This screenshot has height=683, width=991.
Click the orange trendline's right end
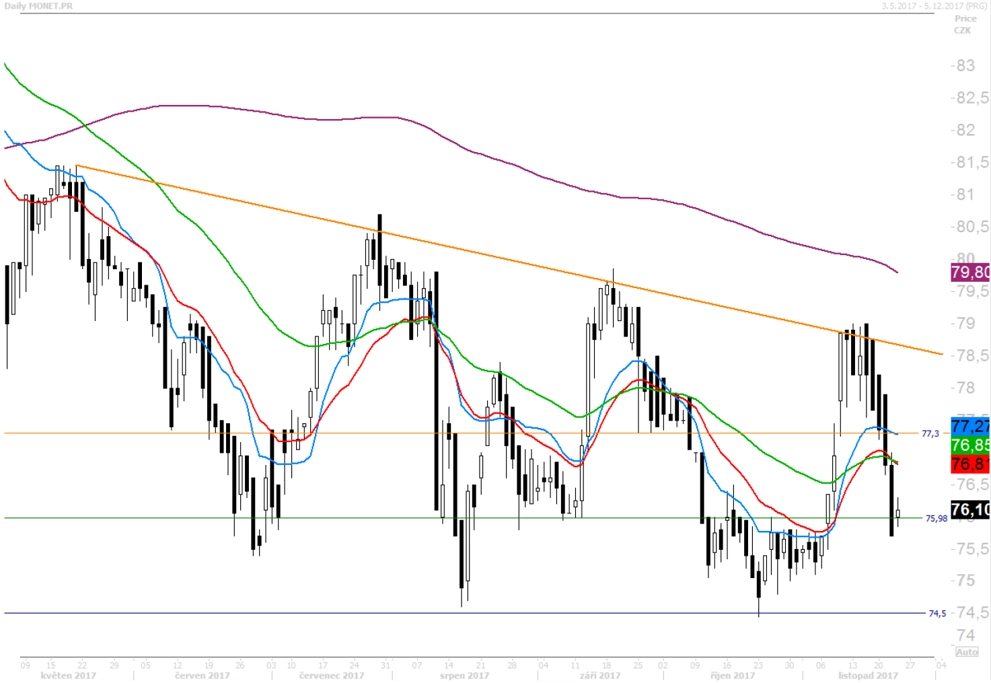tap(942, 354)
